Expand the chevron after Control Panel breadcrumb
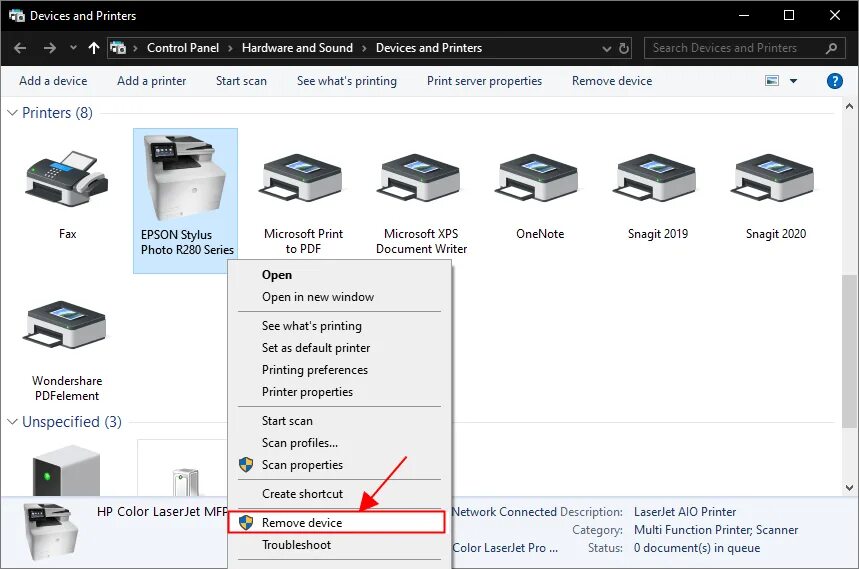The height and width of the screenshot is (569, 859). tap(230, 48)
